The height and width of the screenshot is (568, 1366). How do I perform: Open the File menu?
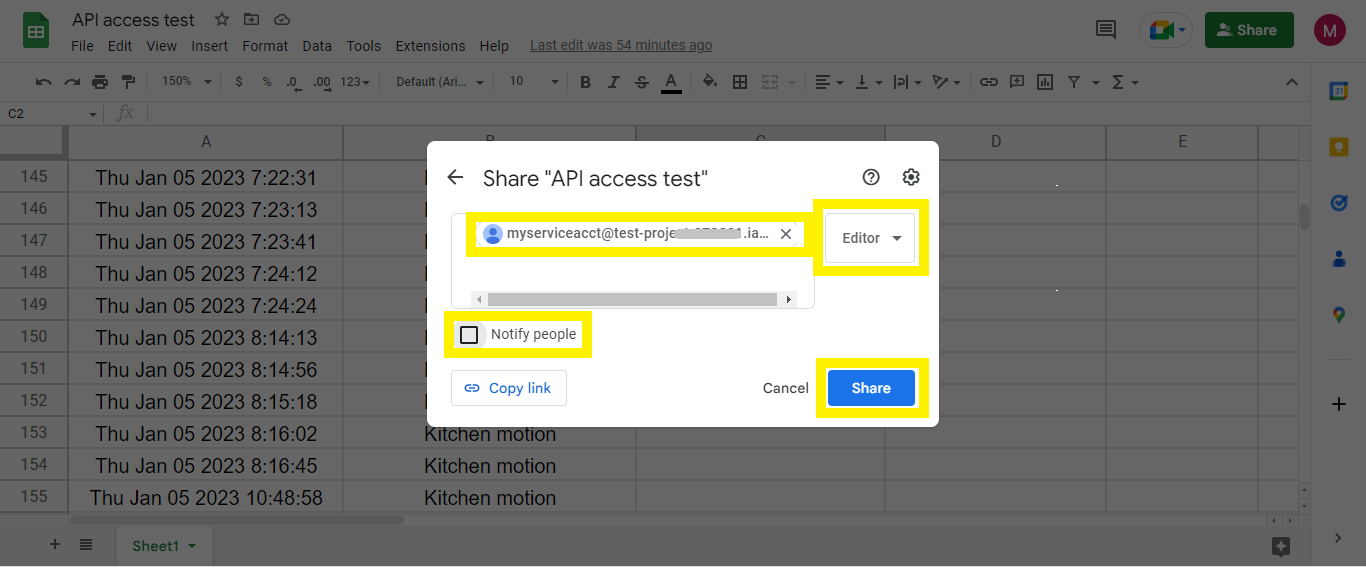click(x=82, y=46)
